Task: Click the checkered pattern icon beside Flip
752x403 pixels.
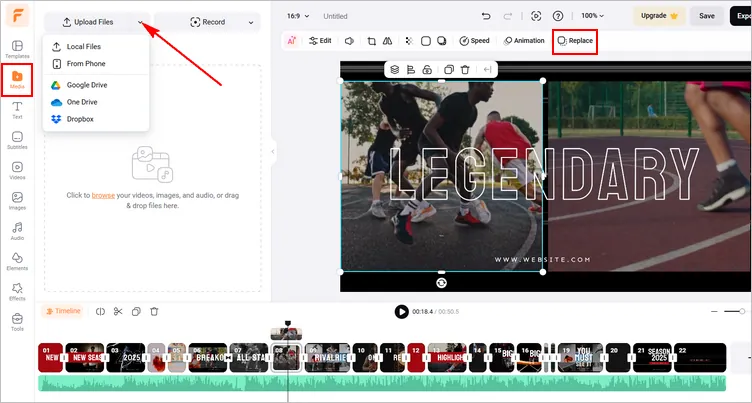Action: (409, 41)
